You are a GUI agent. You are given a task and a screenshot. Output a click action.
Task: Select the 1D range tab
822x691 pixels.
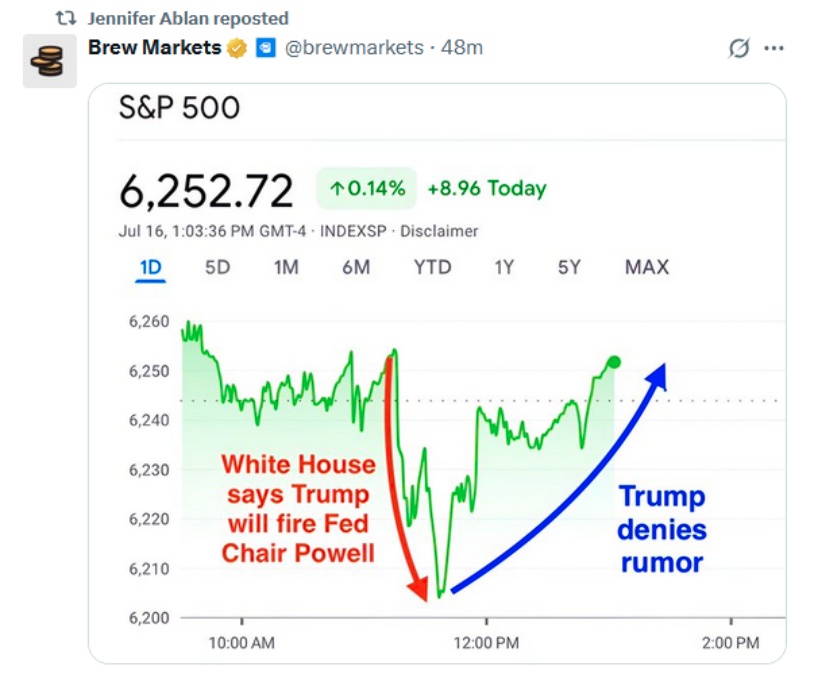[150, 268]
